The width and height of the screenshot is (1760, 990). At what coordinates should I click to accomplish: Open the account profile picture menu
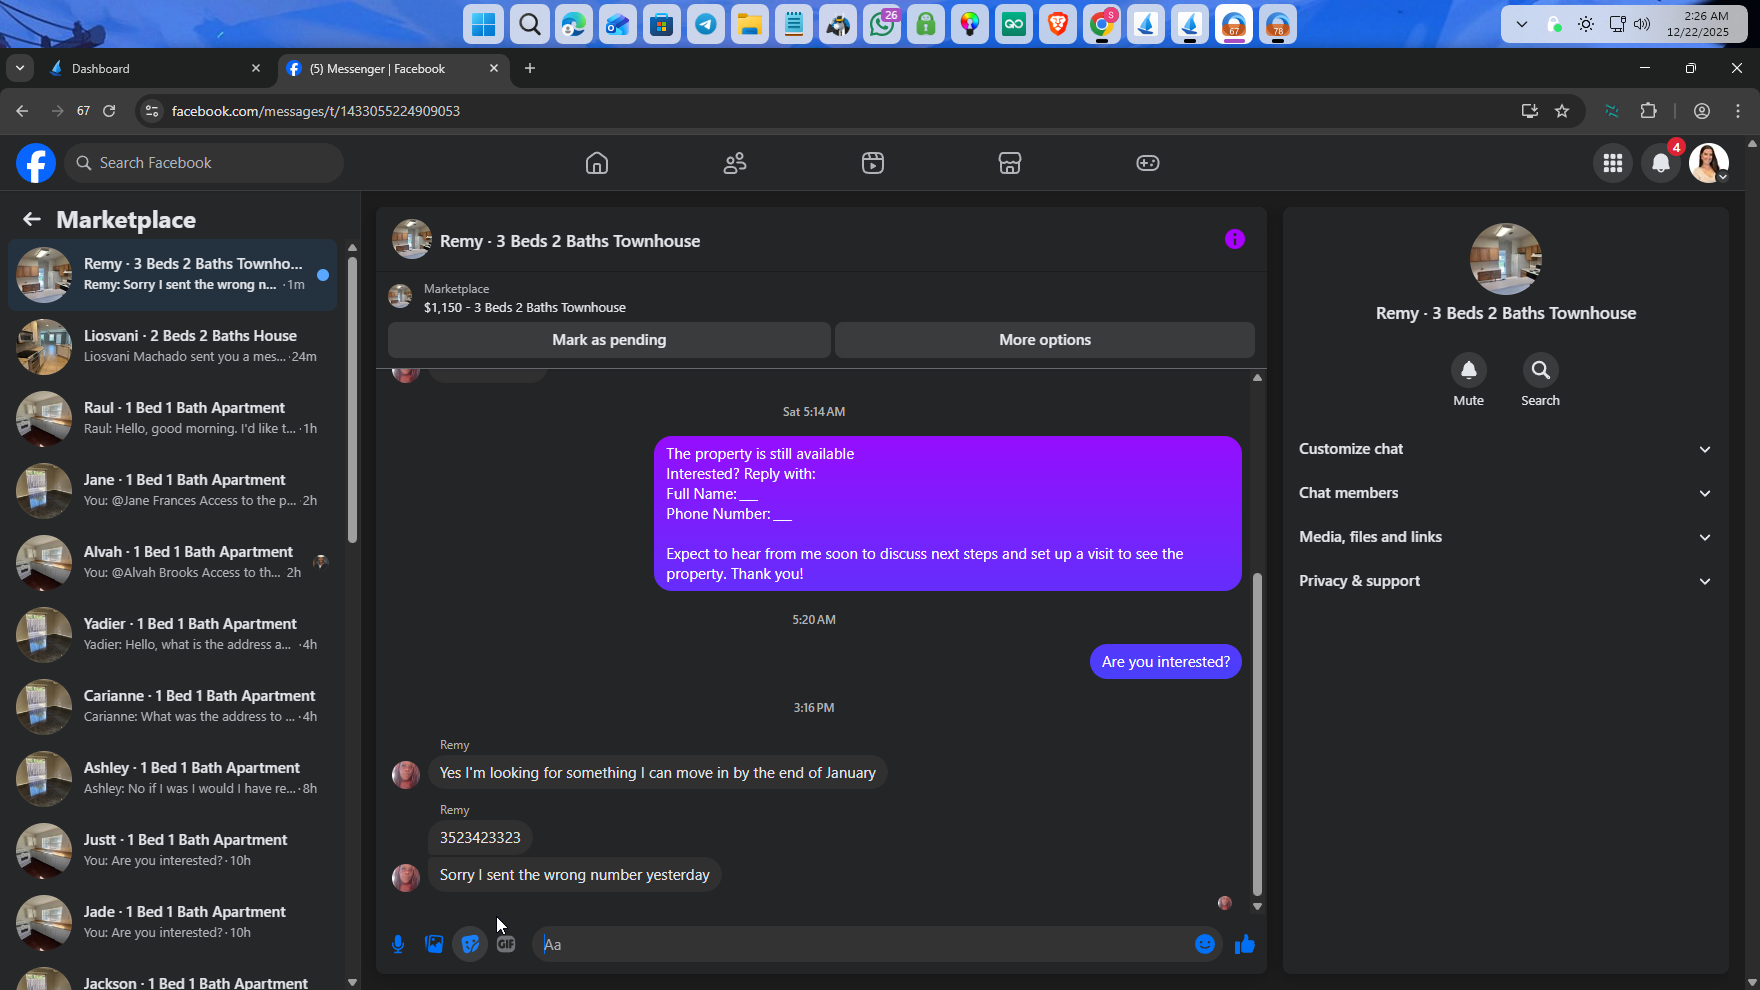1709,163
